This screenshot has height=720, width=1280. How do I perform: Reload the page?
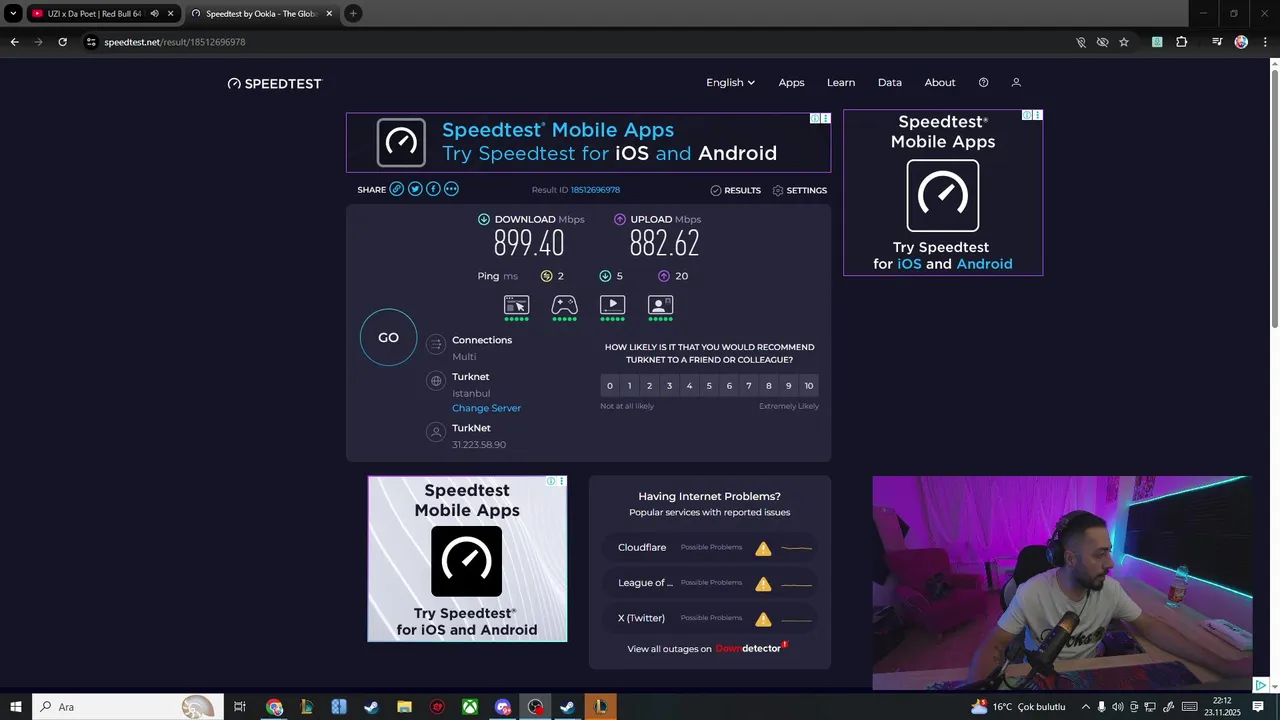tap(62, 42)
